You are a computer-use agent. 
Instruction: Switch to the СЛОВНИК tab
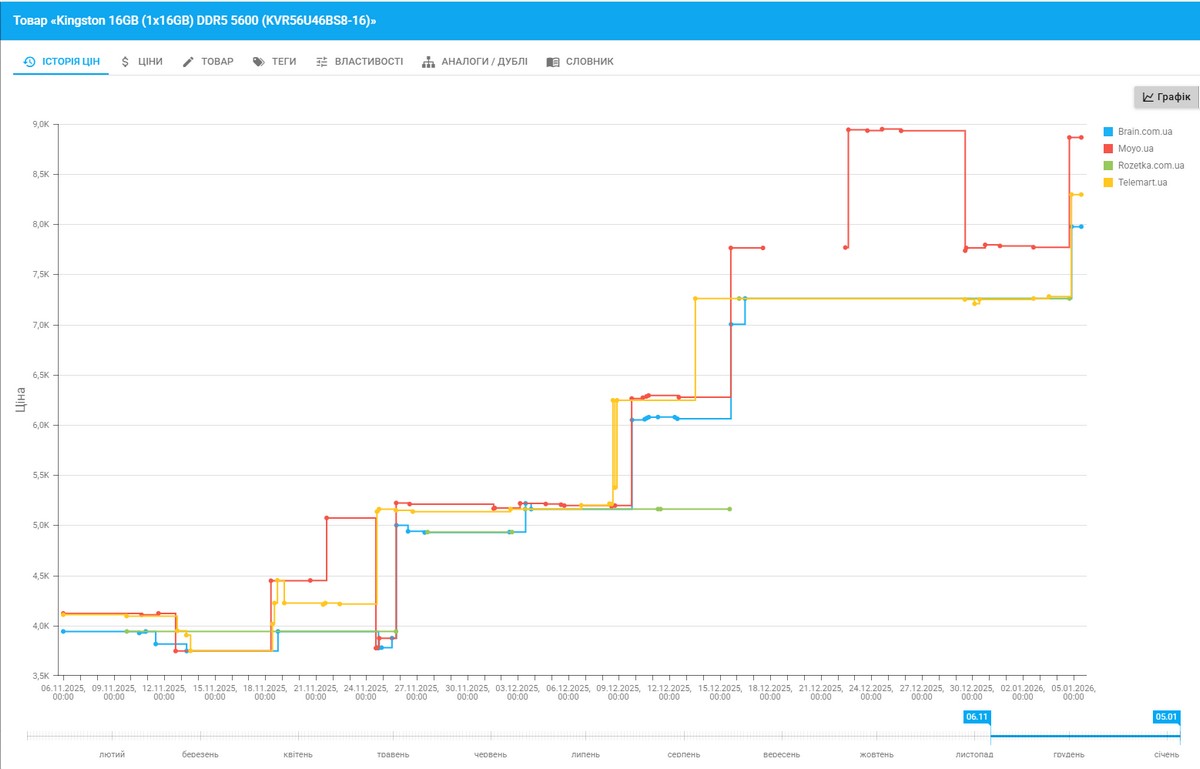580,62
